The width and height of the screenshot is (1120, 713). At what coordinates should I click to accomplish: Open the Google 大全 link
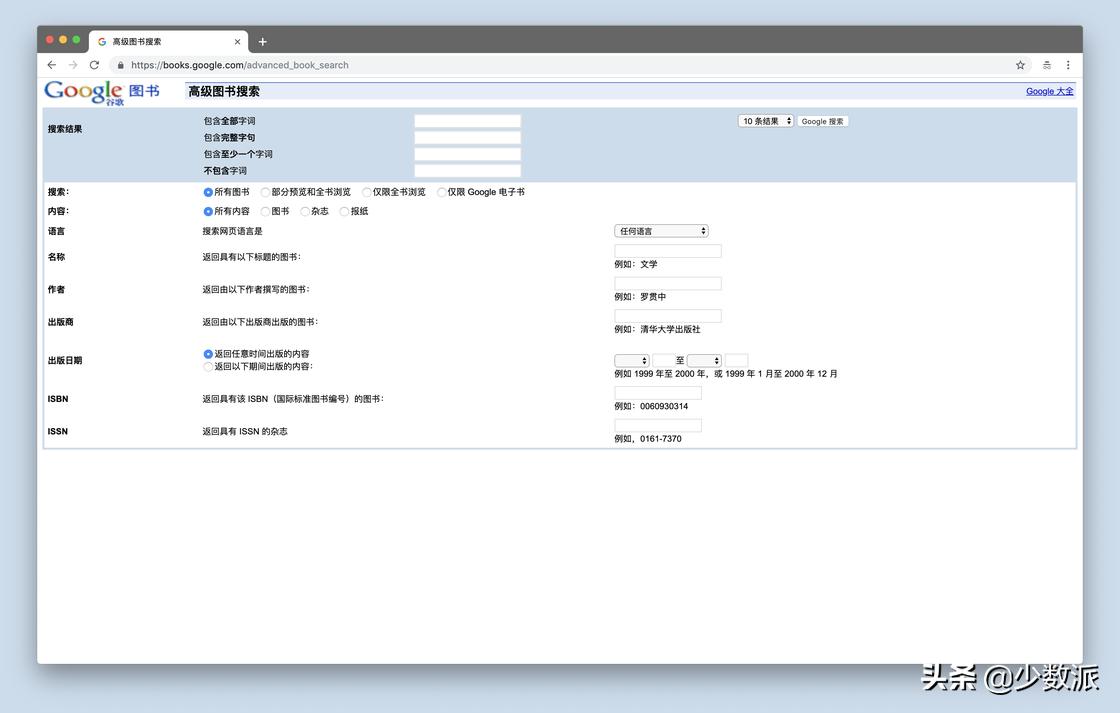(1049, 91)
